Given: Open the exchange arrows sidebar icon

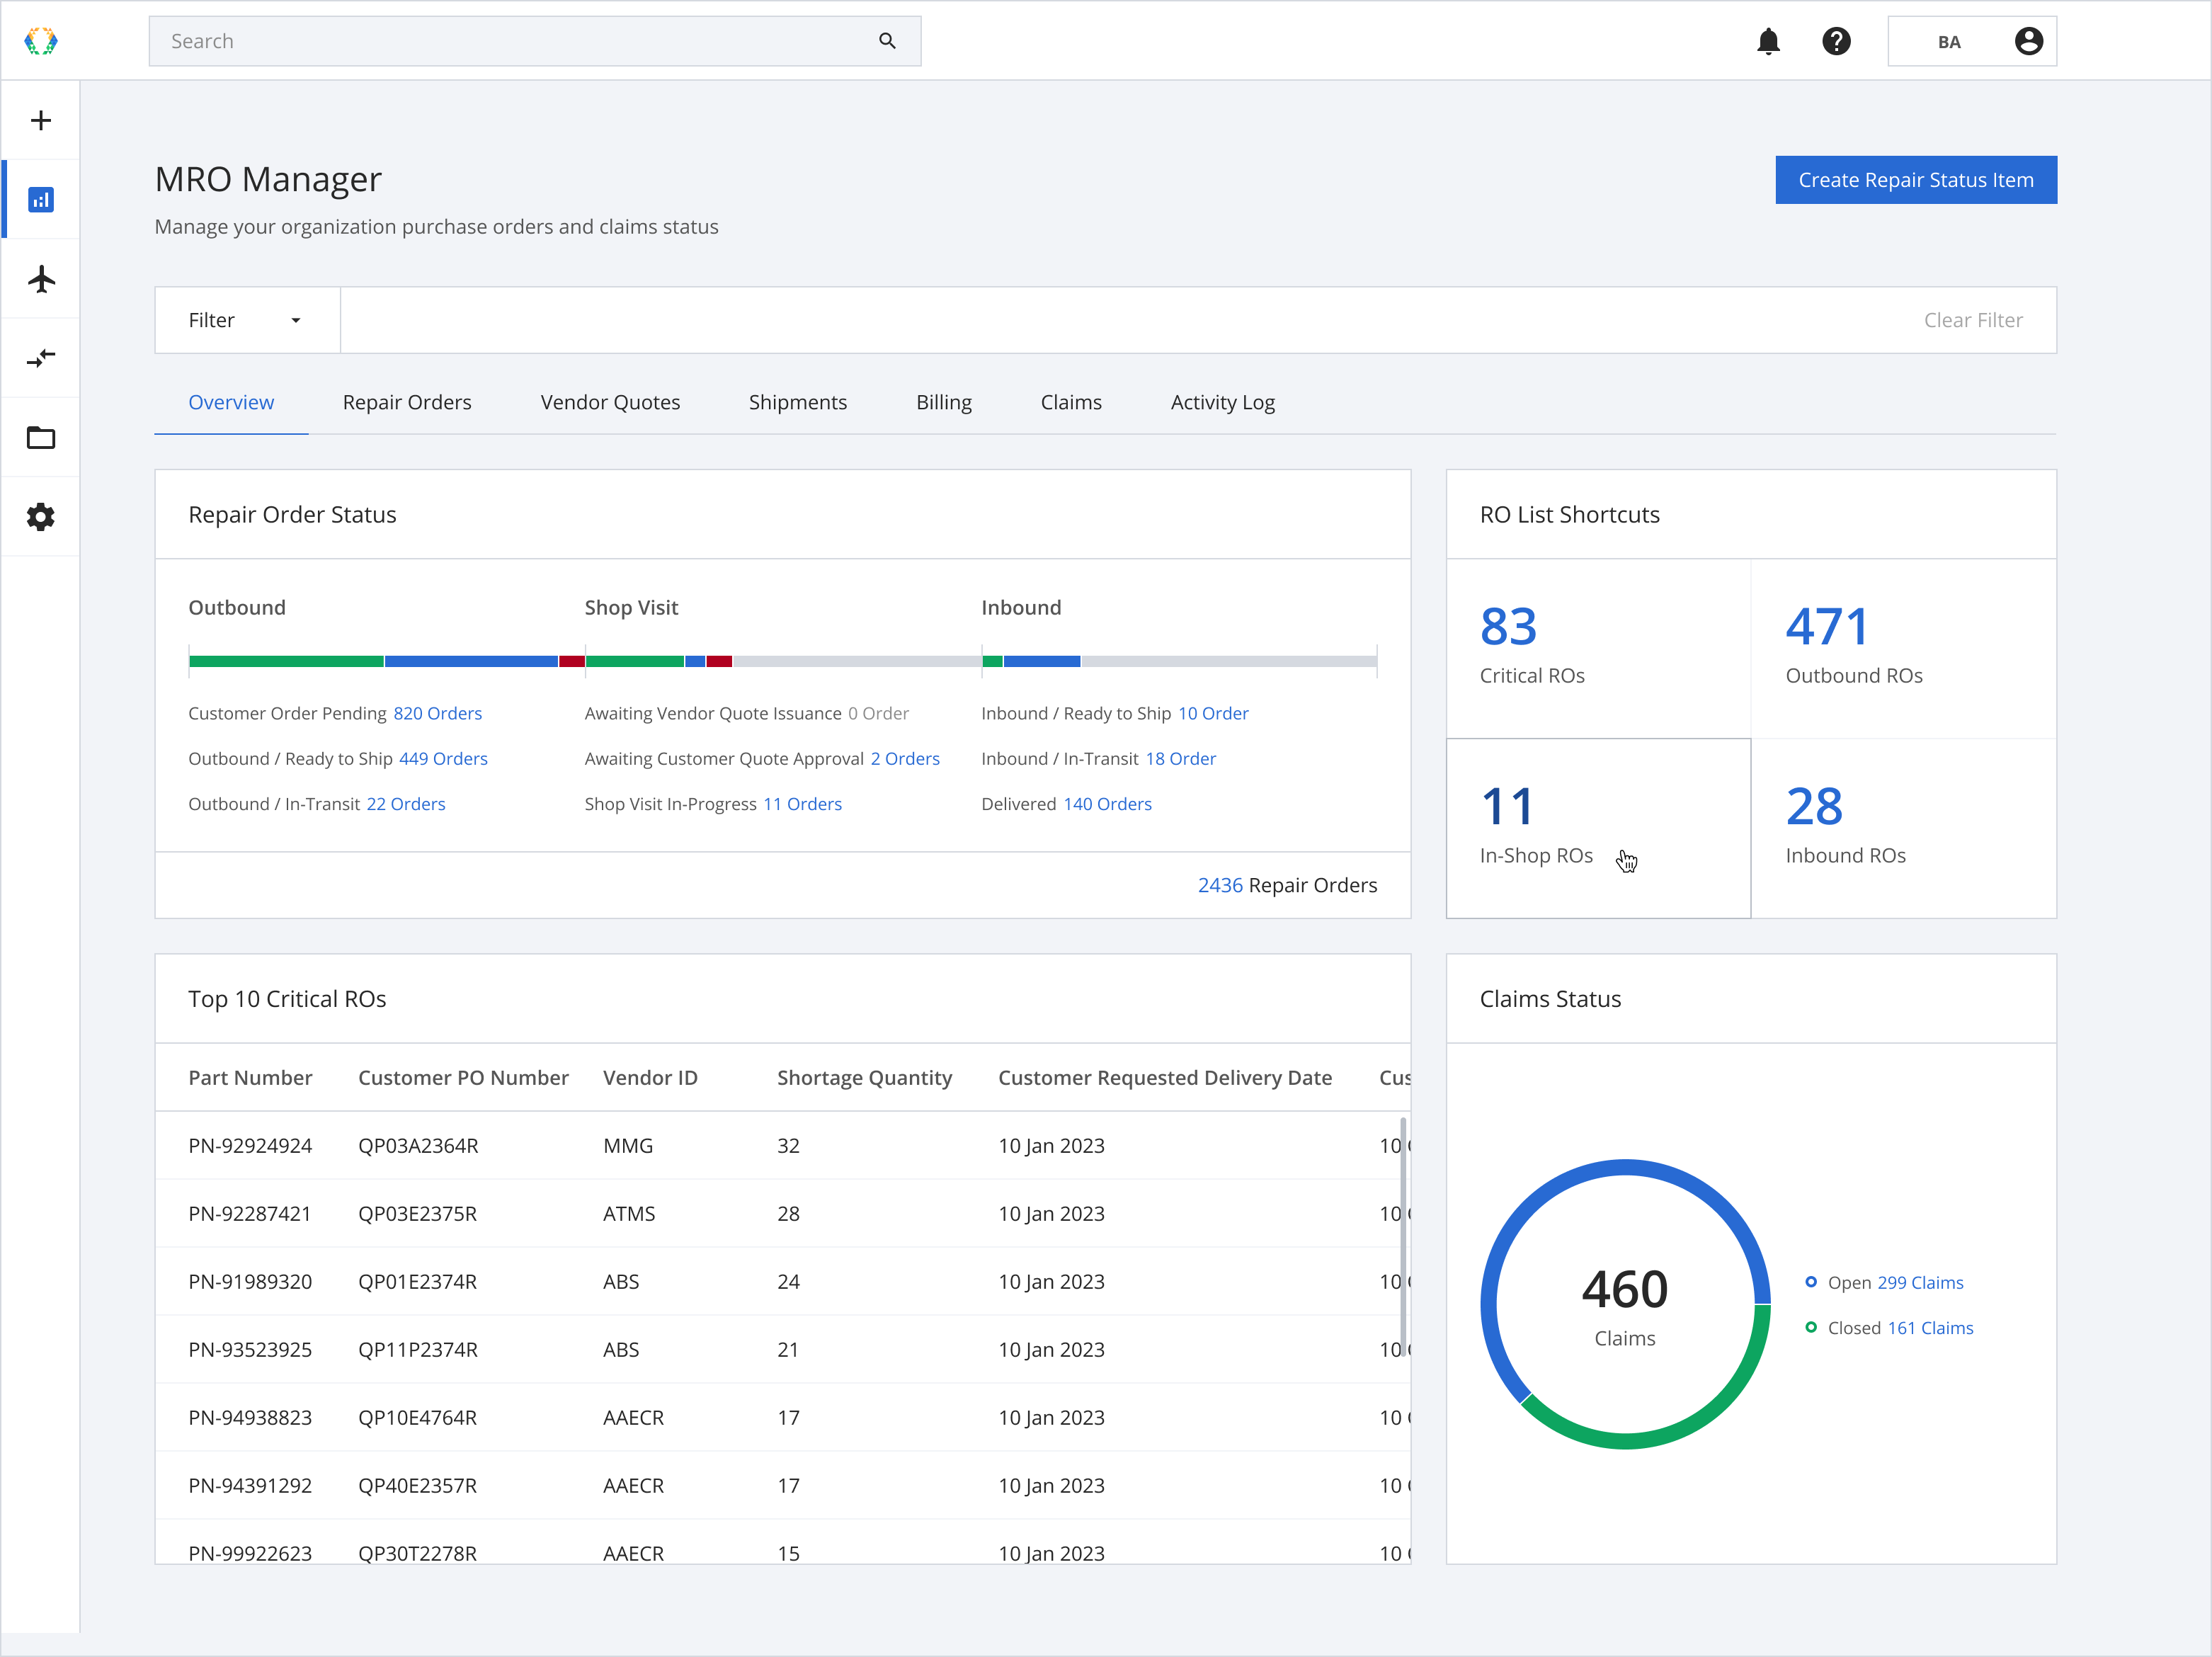Looking at the screenshot, I should pos(41,358).
